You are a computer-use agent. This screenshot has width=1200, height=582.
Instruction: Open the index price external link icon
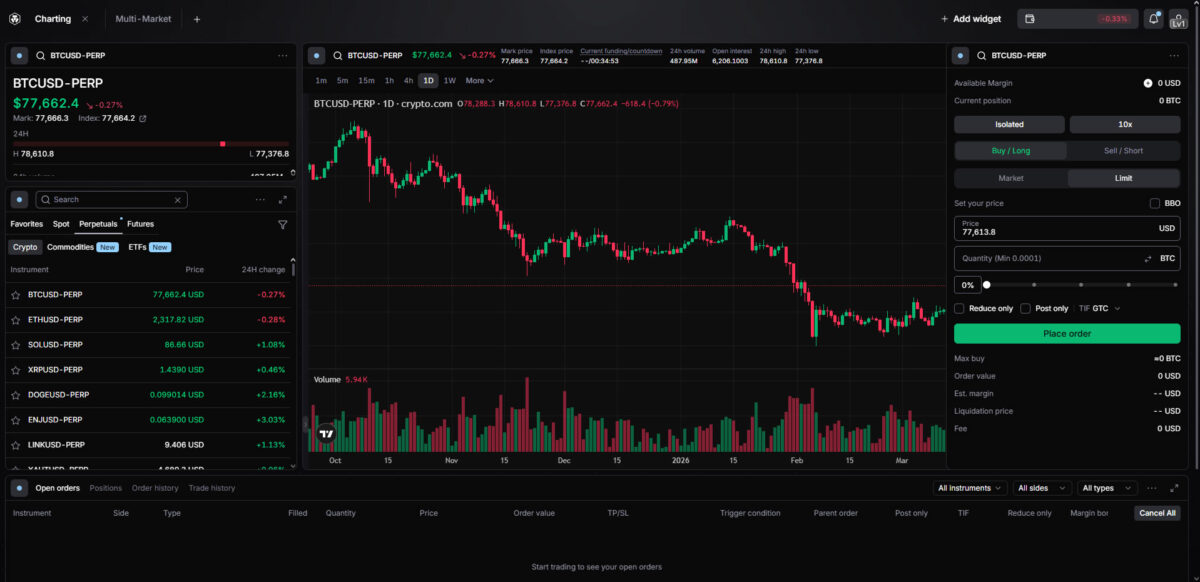tap(142, 118)
